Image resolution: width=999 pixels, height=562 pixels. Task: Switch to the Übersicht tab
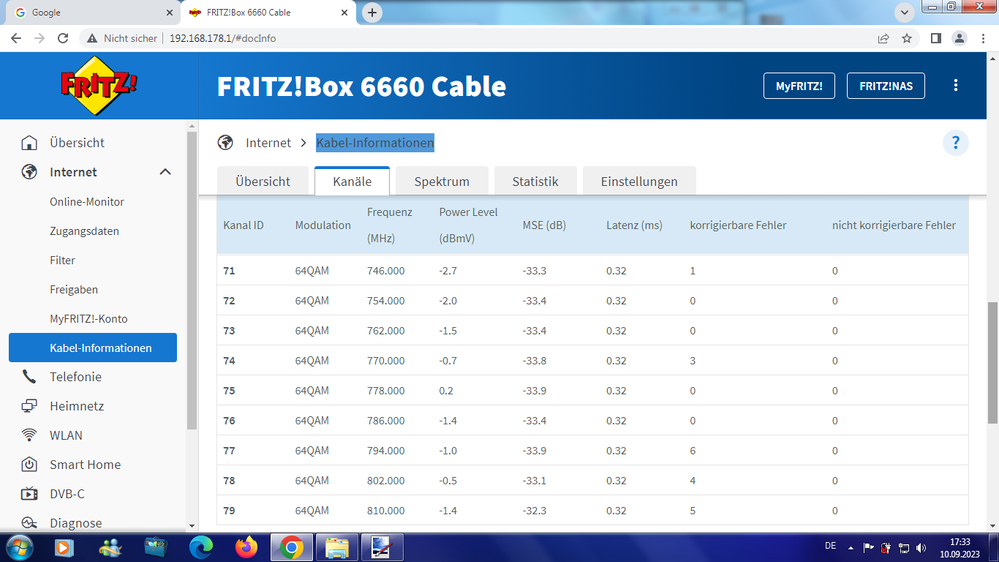(x=262, y=181)
